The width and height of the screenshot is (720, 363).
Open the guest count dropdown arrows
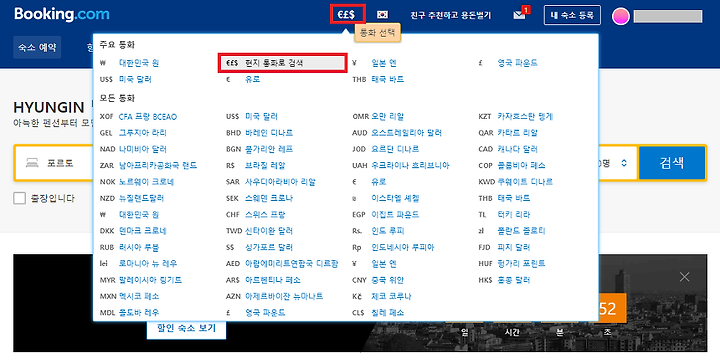[x=624, y=163]
